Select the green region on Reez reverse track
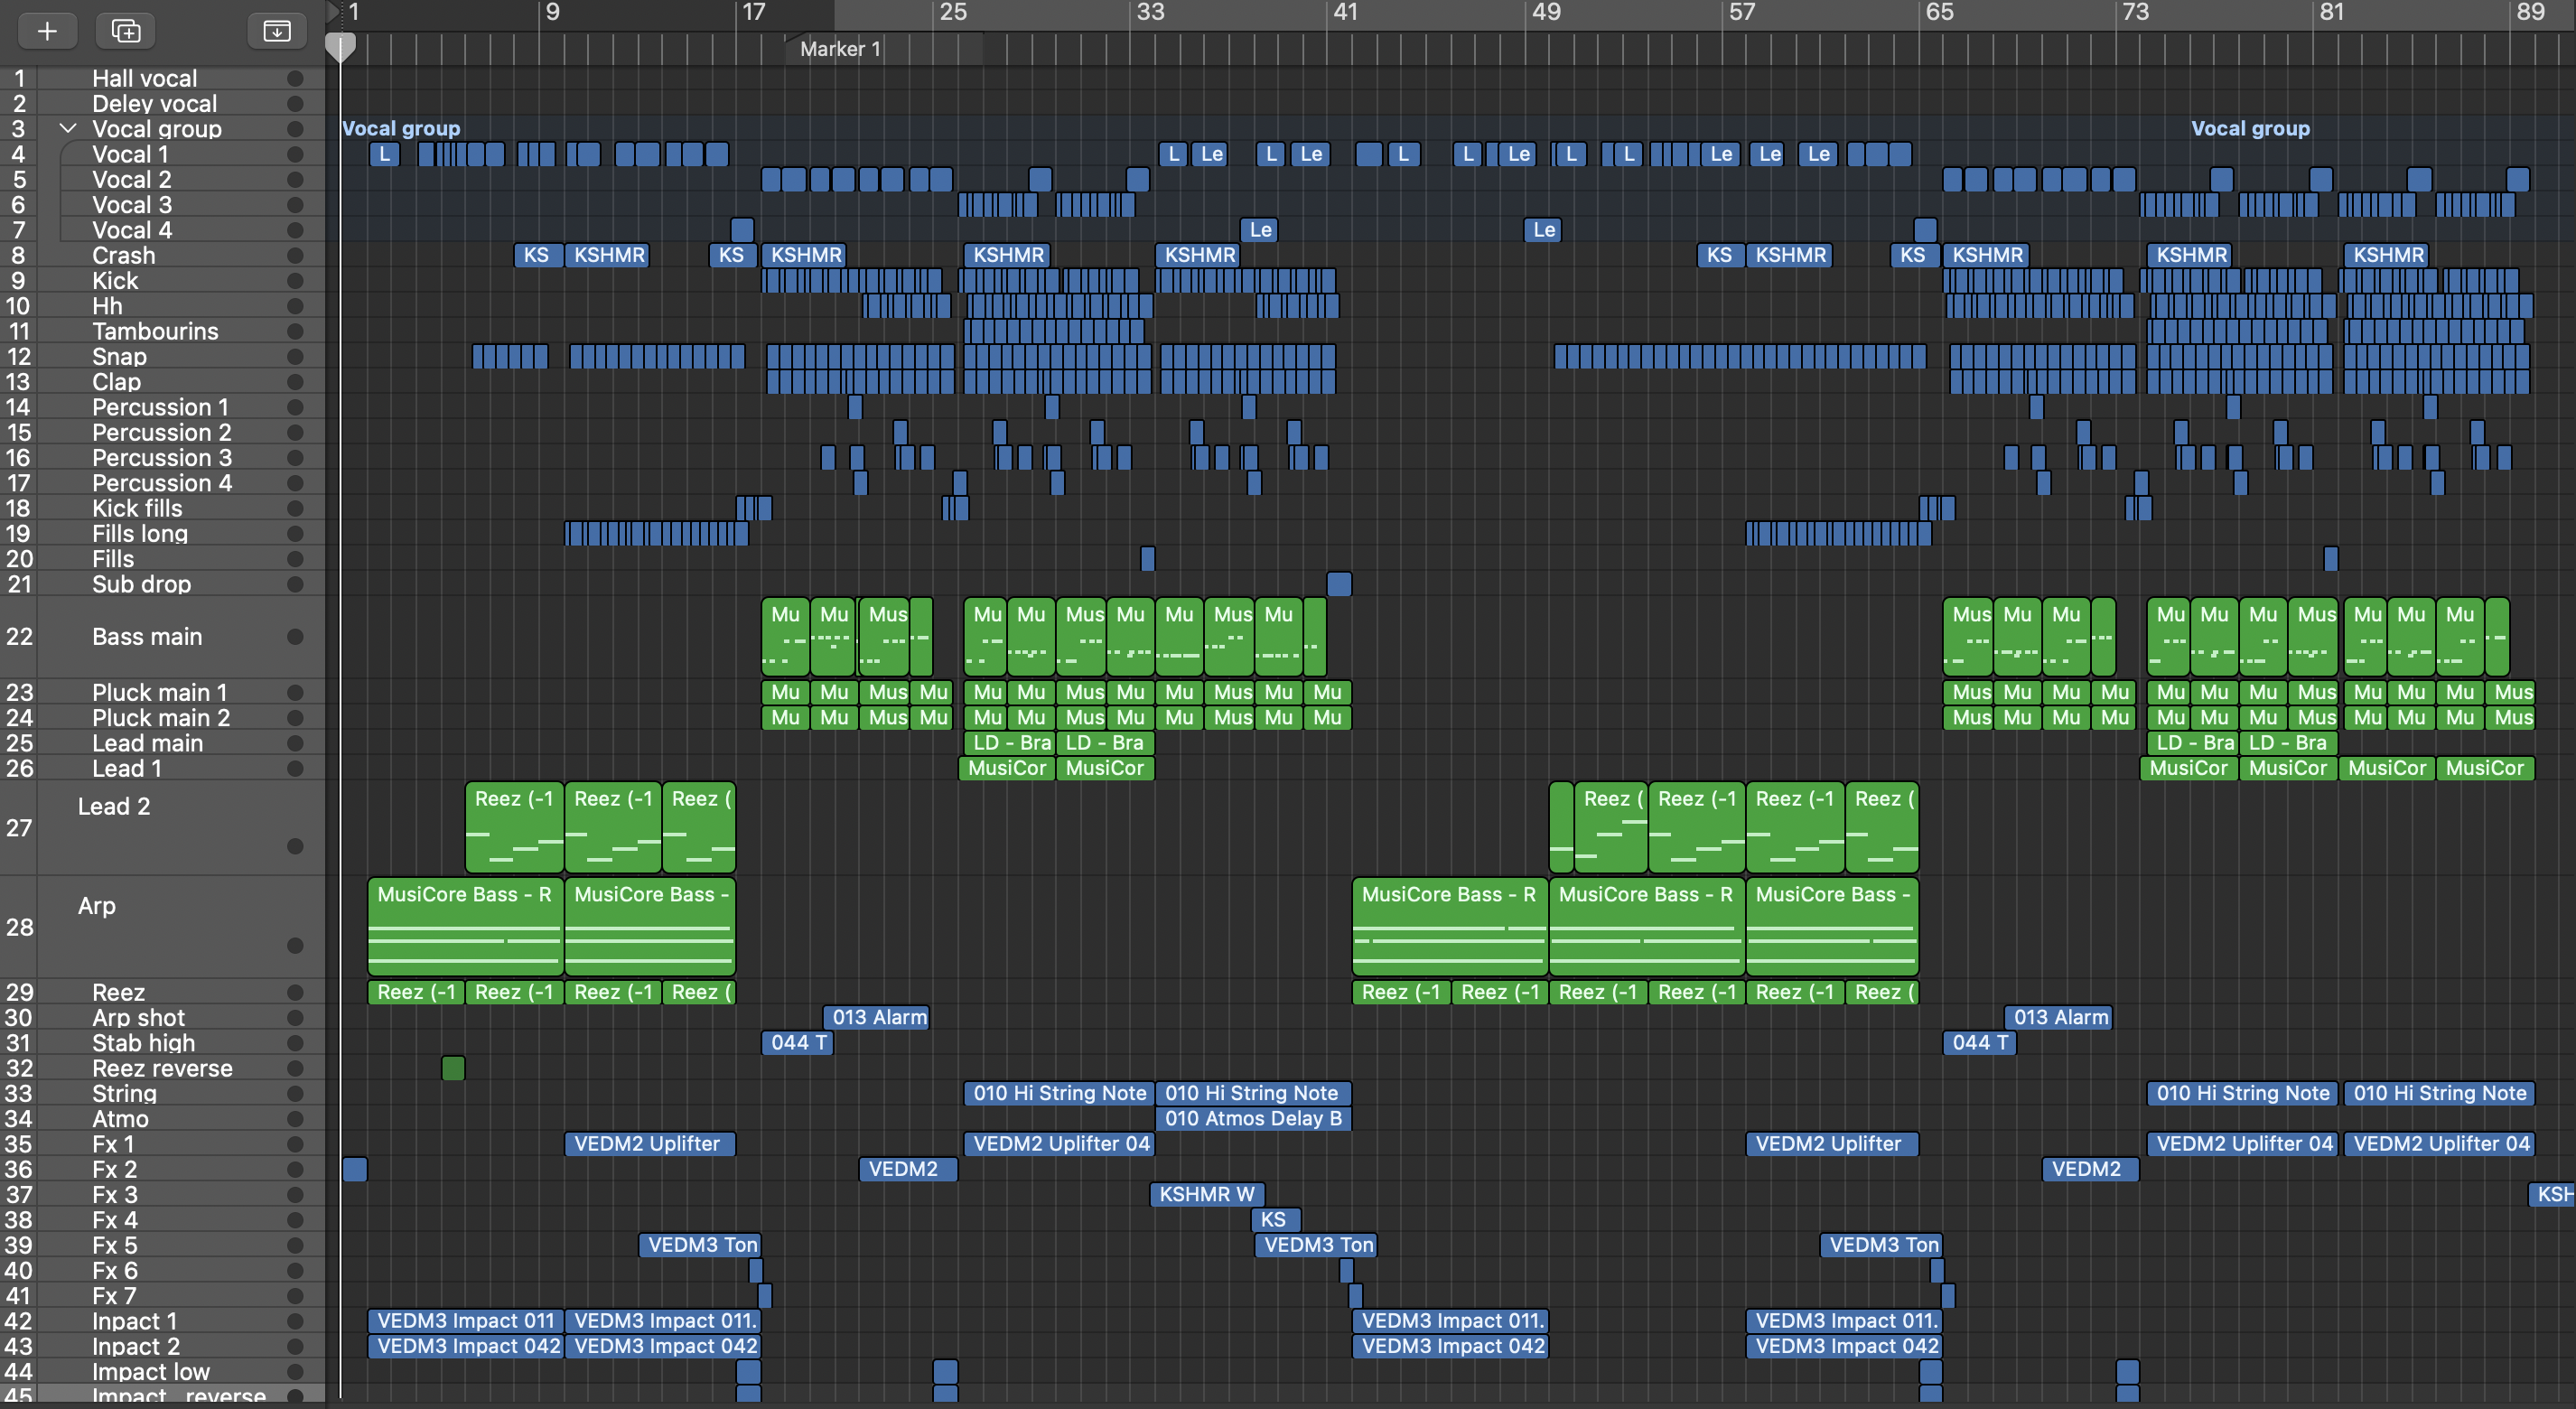Screen dimensions: 2576x1409 [453, 1068]
